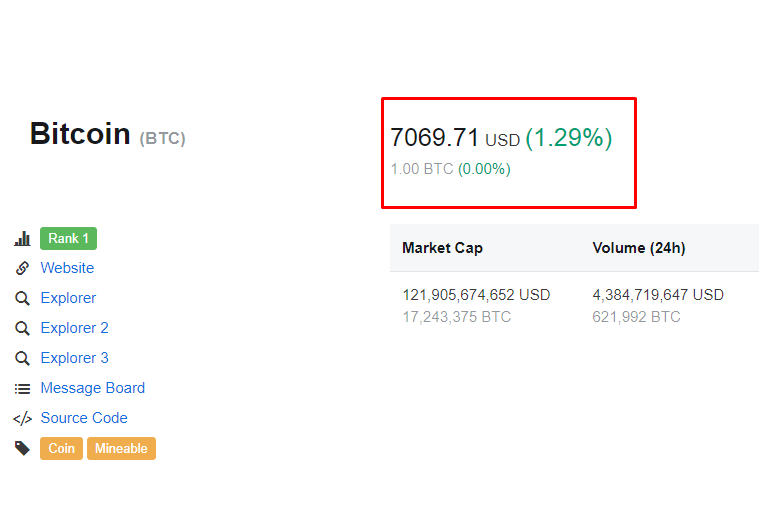Click the bar chart rank icon
This screenshot has height=530, width=759.
pos(22,239)
